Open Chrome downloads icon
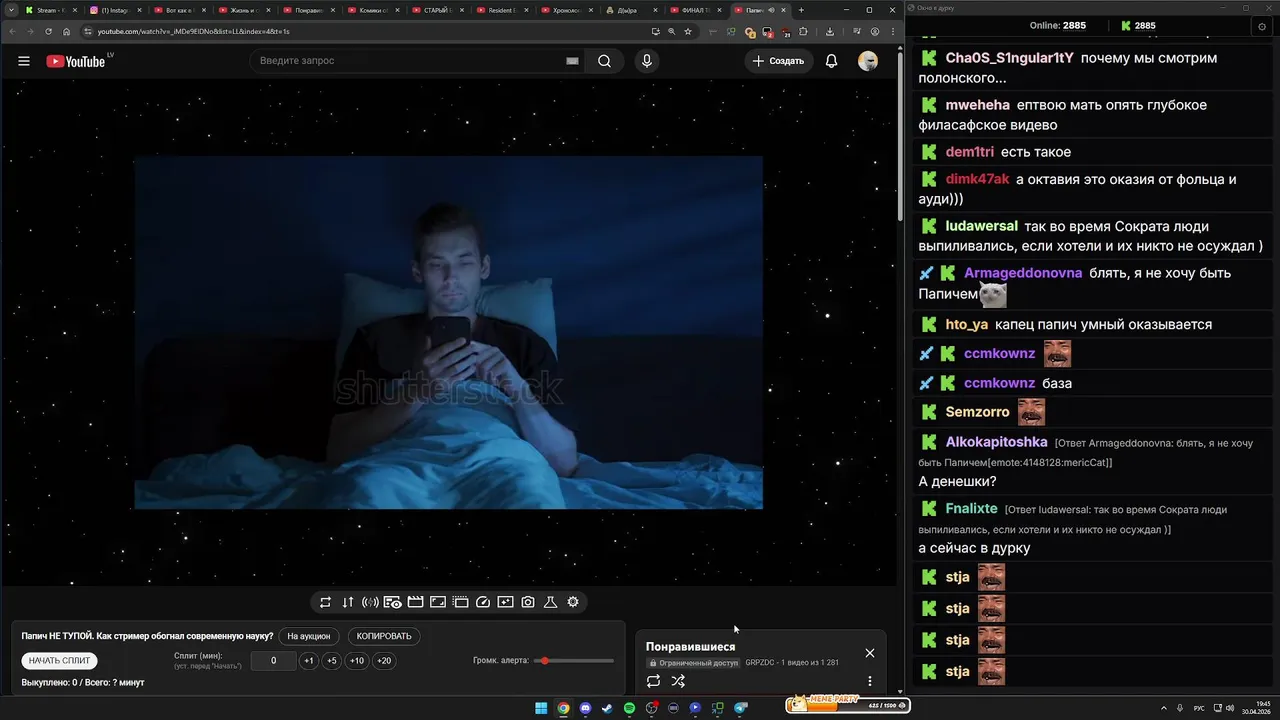 point(830,31)
